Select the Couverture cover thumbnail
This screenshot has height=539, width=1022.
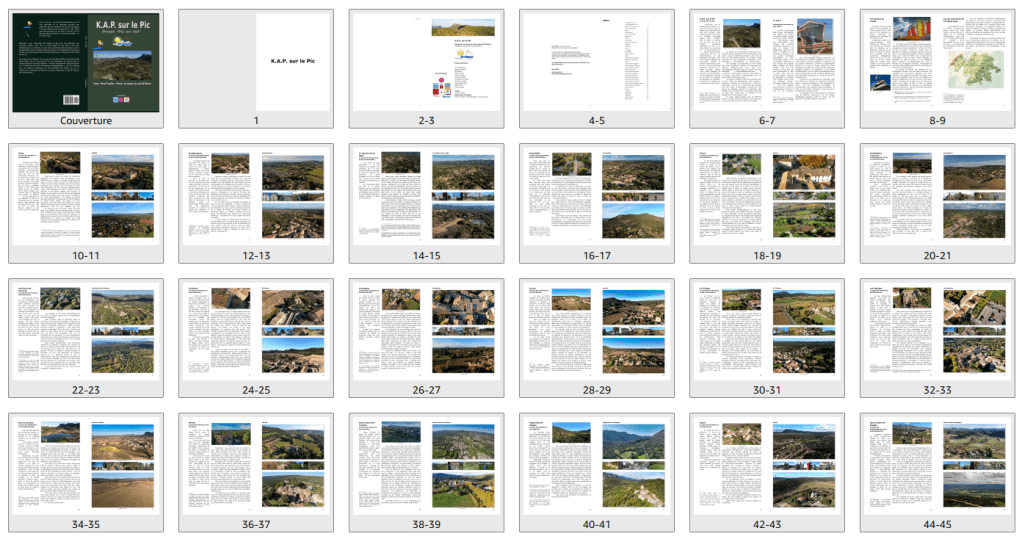pyautogui.click(x=85, y=62)
